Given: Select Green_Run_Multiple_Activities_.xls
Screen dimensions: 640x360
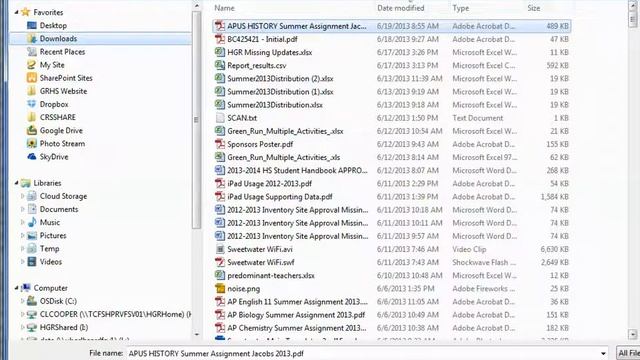Looking at the screenshot, I should click(x=392, y=157).
